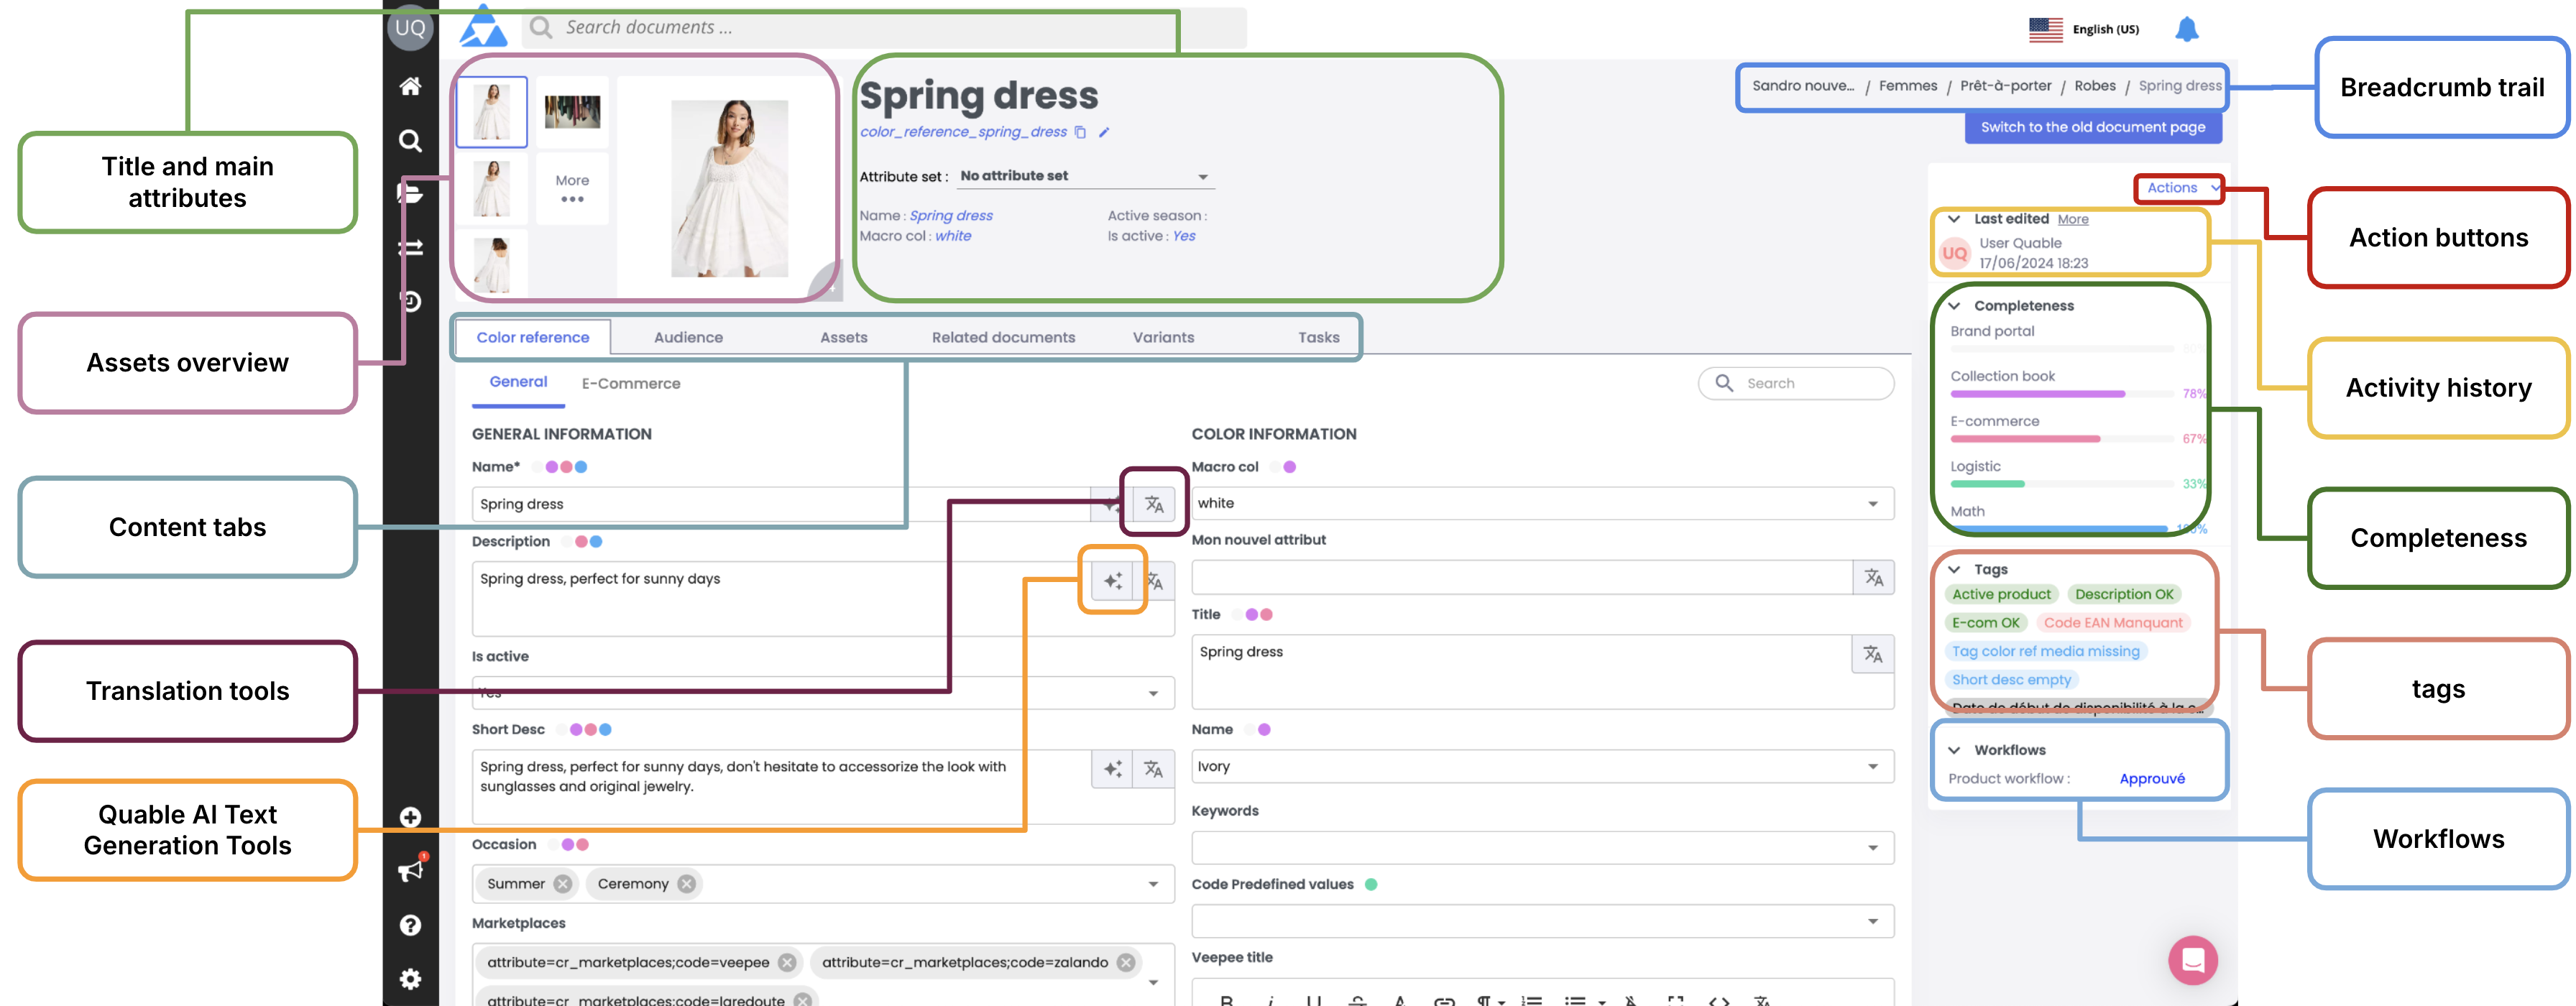Remove the veepee marketplace chip
This screenshot has width=2576, height=1006.
pos(787,962)
